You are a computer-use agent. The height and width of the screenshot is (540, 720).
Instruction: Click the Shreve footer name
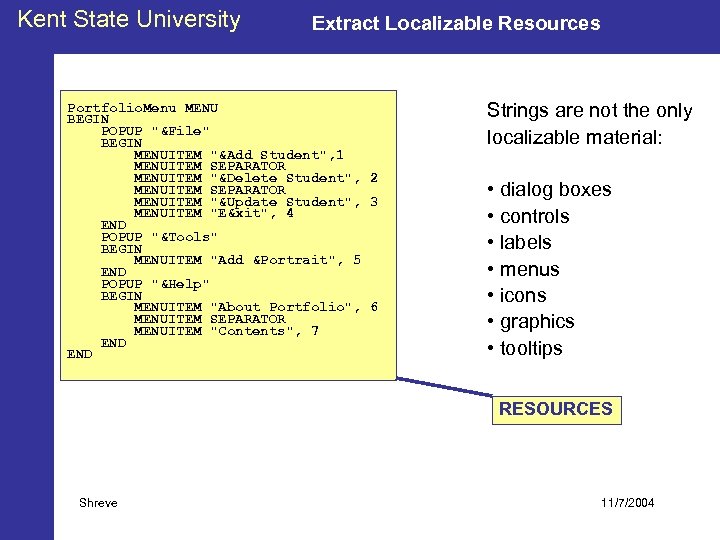(98, 503)
